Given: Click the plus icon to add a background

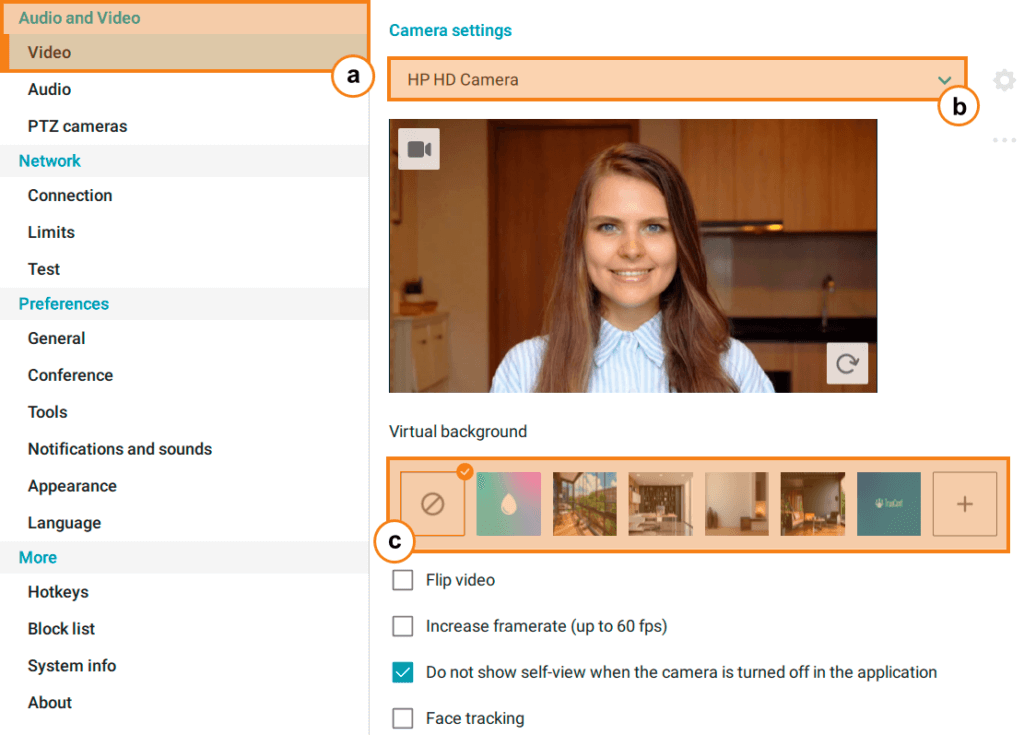Looking at the screenshot, I should click(964, 503).
